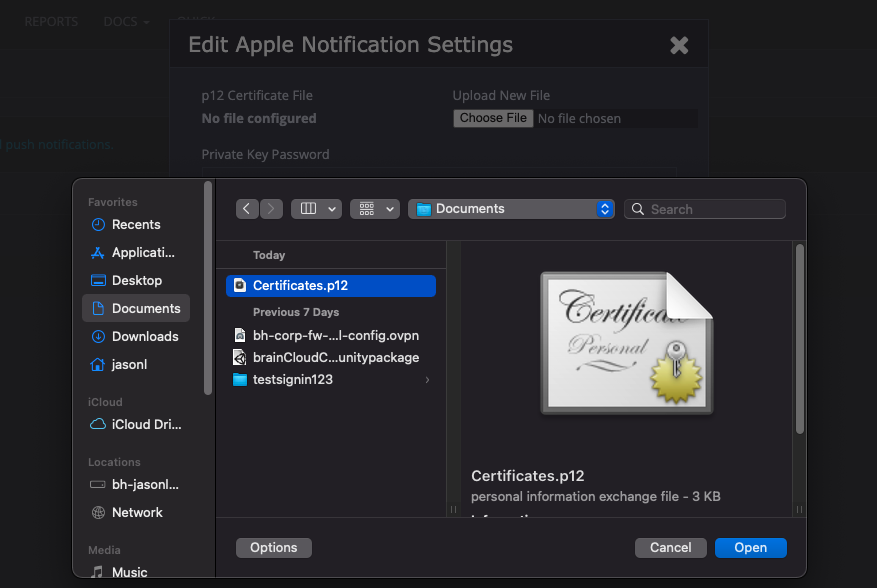
Task: Open the grouping options dropdown arrow
Action: (x=390, y=209)
